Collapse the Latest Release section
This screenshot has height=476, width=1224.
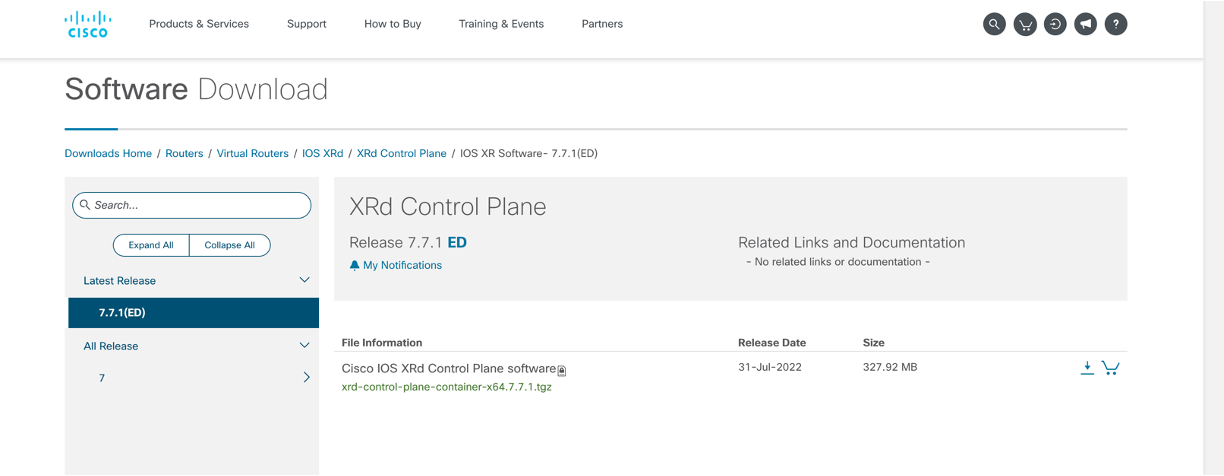pos(305,280)
